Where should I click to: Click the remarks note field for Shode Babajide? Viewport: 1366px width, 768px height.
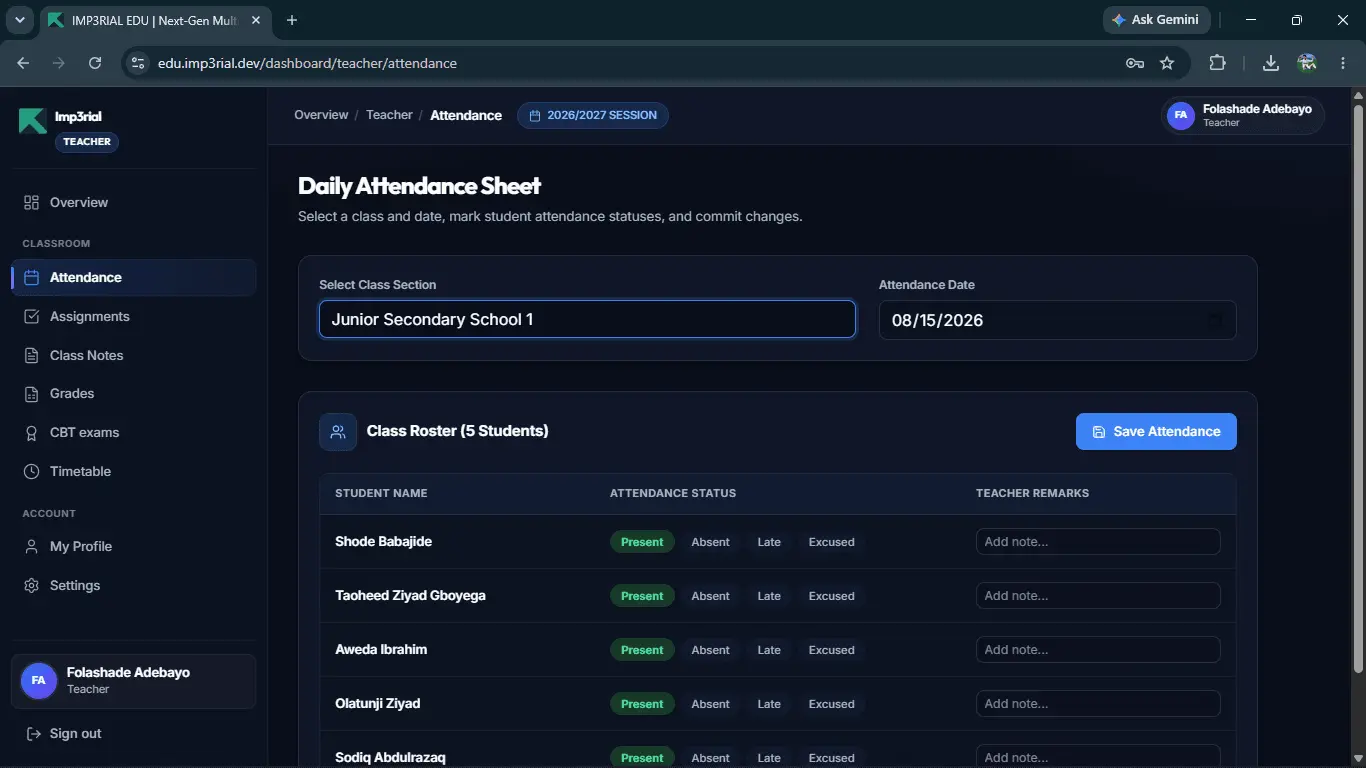click(1098, 542)
